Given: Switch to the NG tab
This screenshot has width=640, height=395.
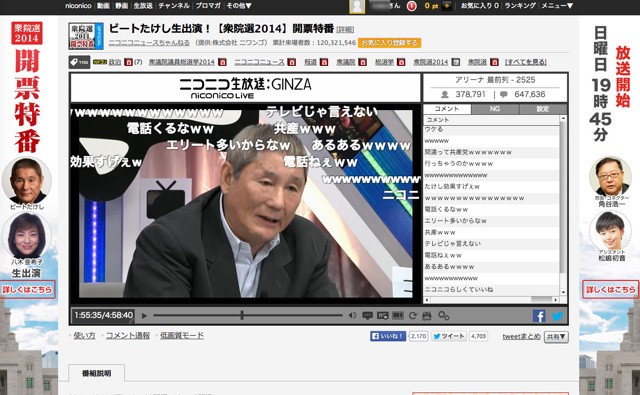Looking at the screenshot, I should 495,109.
